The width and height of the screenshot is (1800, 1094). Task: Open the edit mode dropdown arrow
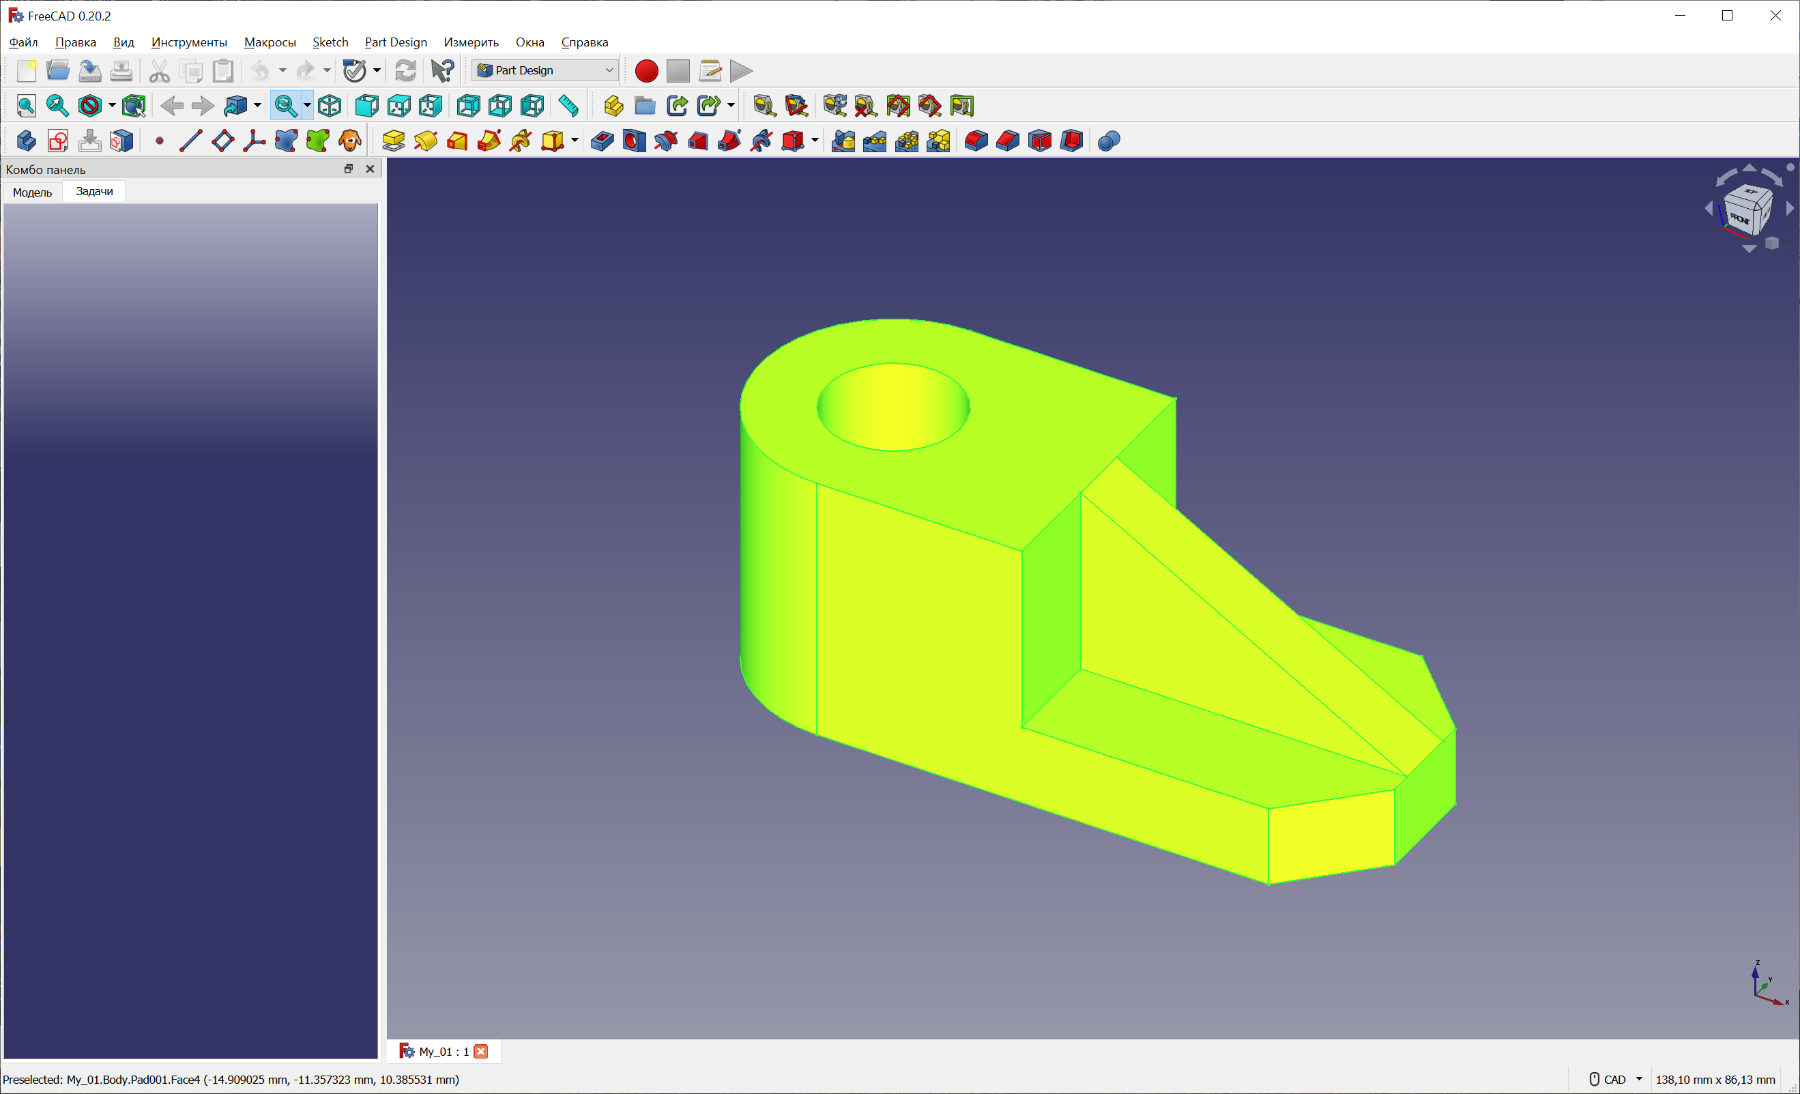[377, 70]
